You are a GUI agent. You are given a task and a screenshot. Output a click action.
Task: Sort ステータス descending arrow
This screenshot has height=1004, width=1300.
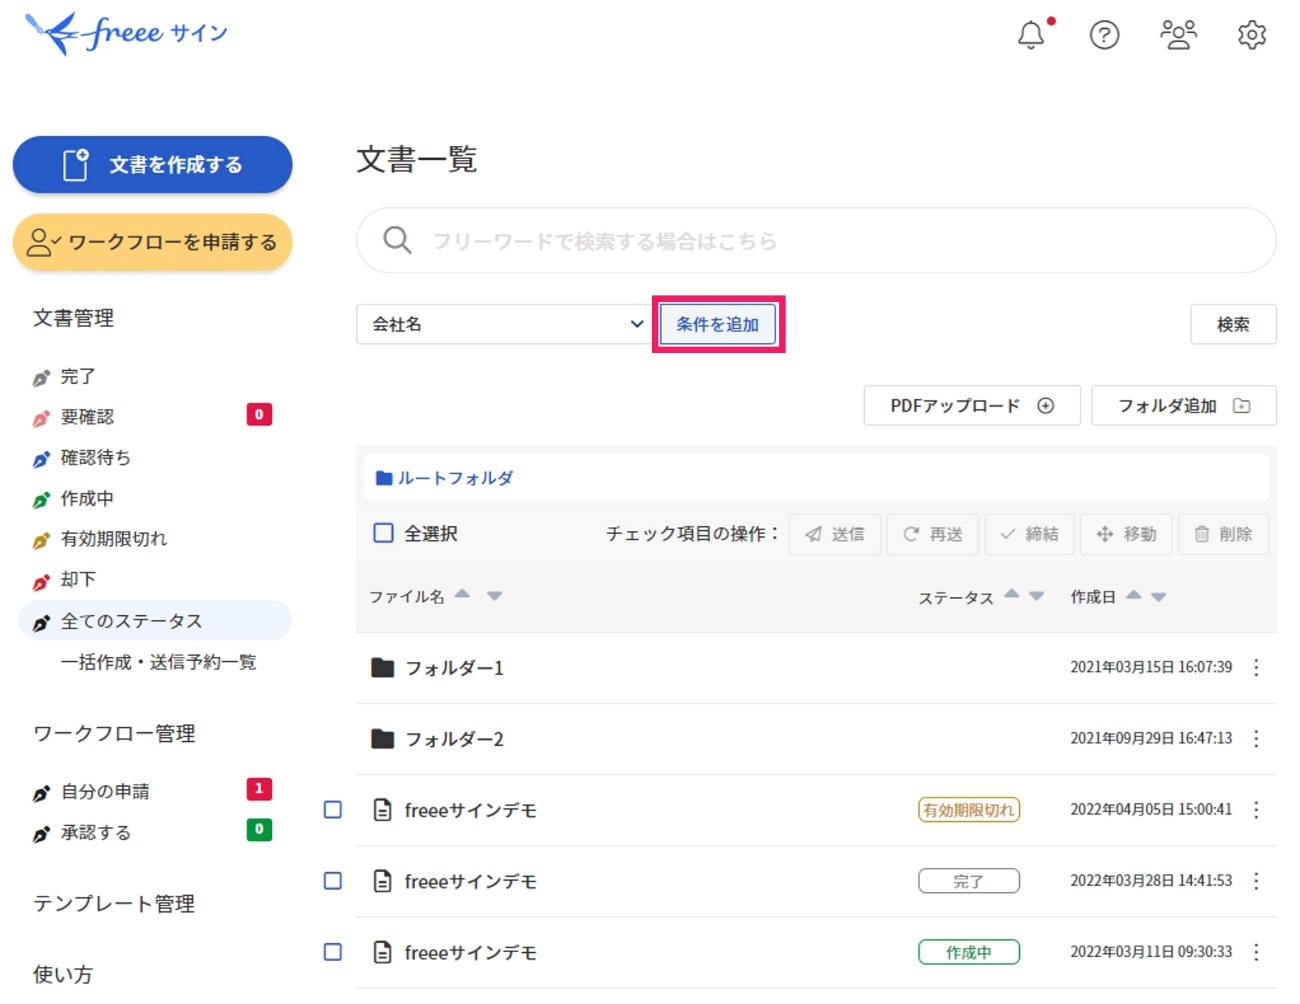(1036, 596)
